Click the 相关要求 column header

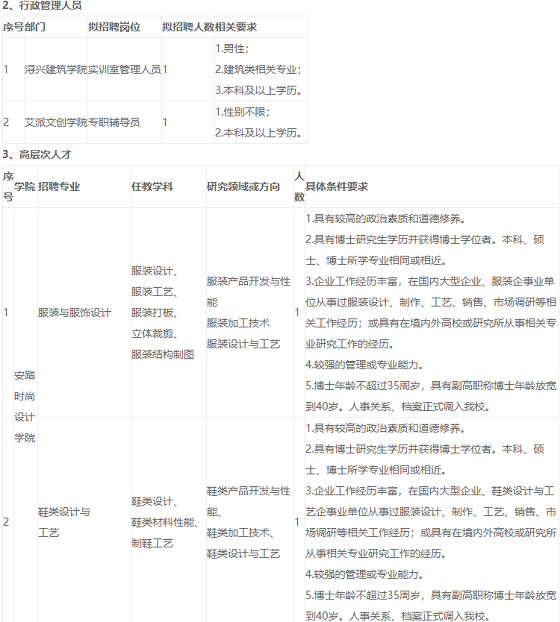pyautogui.click(x=236, y=27)
